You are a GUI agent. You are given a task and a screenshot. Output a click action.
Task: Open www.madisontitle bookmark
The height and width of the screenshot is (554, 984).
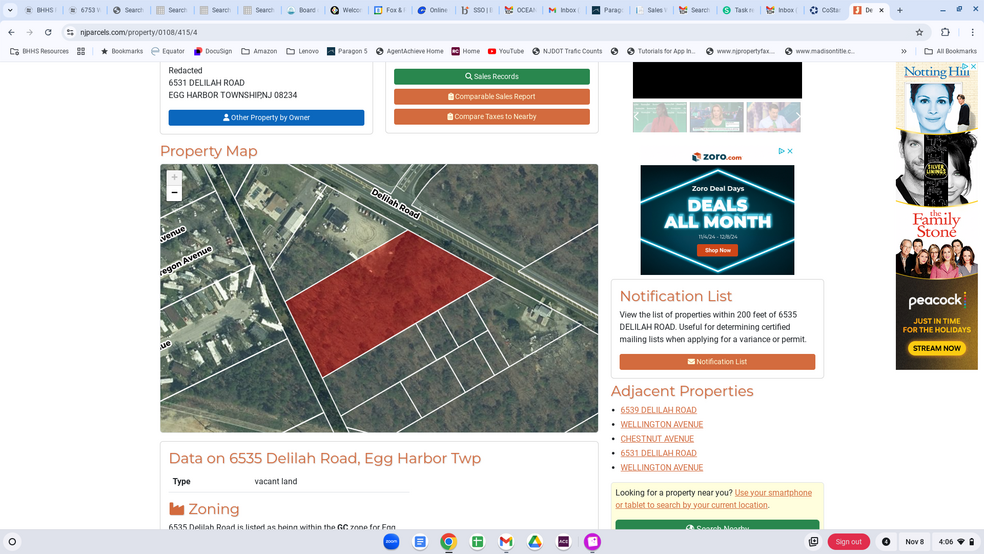click(x=820, y=51)
